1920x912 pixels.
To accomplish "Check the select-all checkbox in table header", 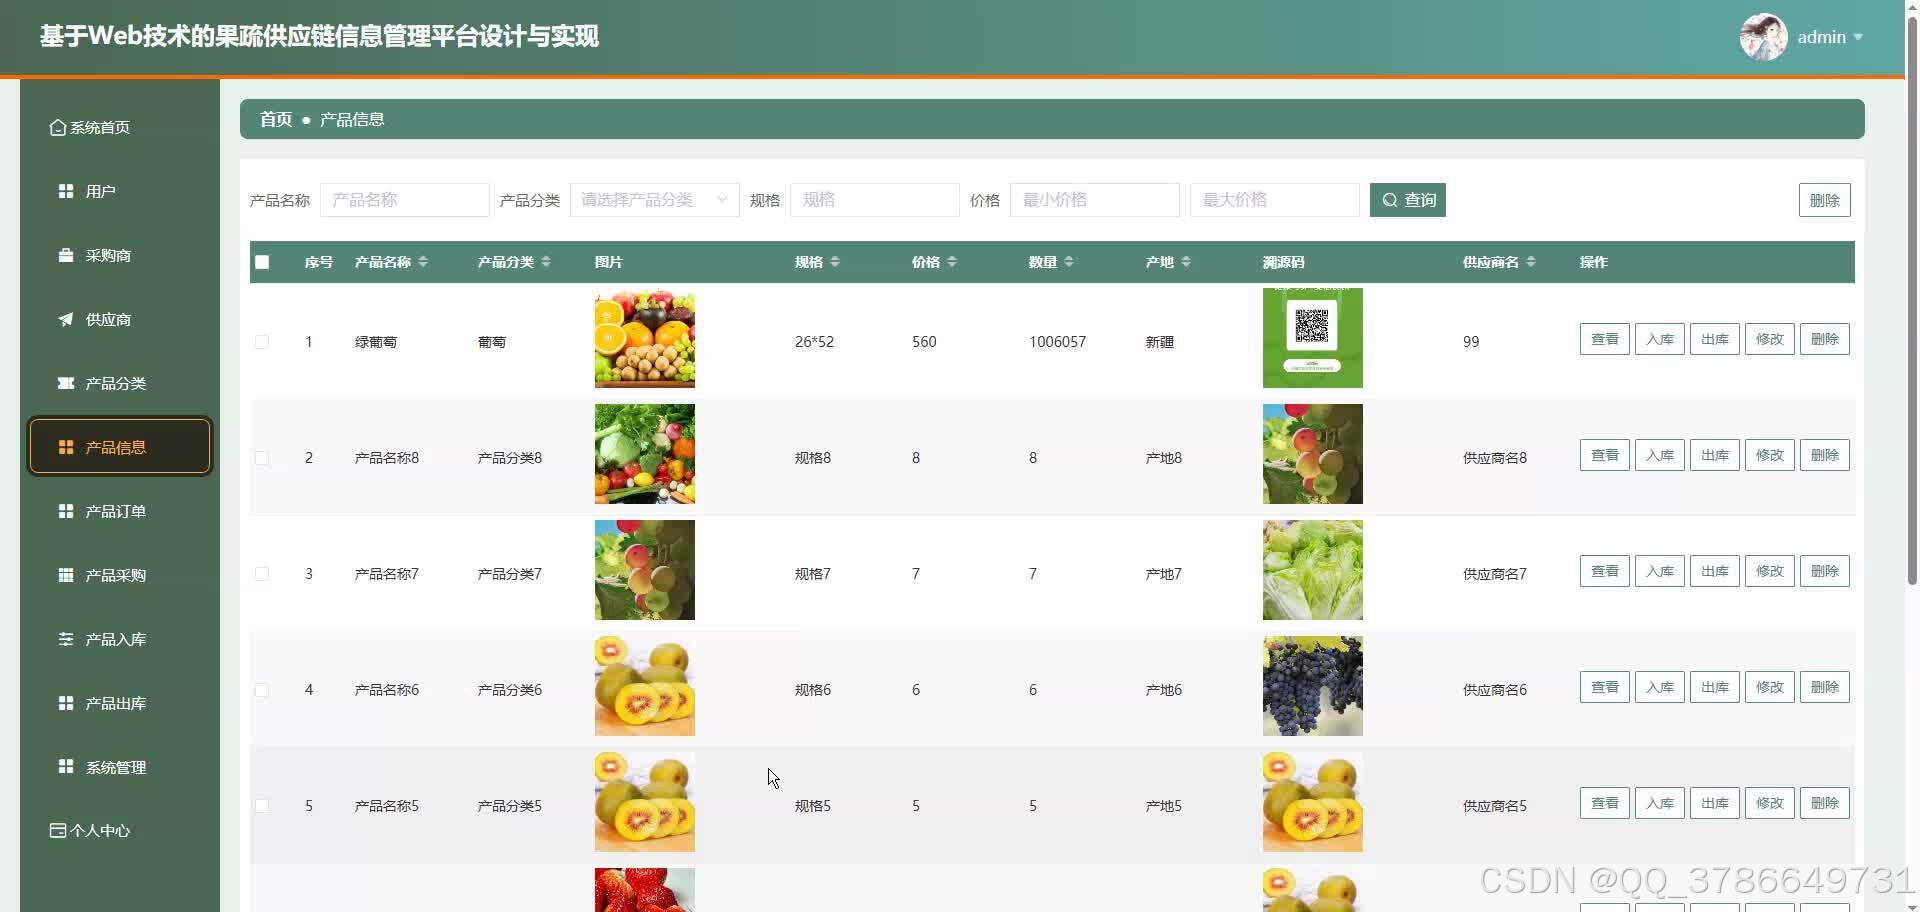I will [x=262, y=262].
